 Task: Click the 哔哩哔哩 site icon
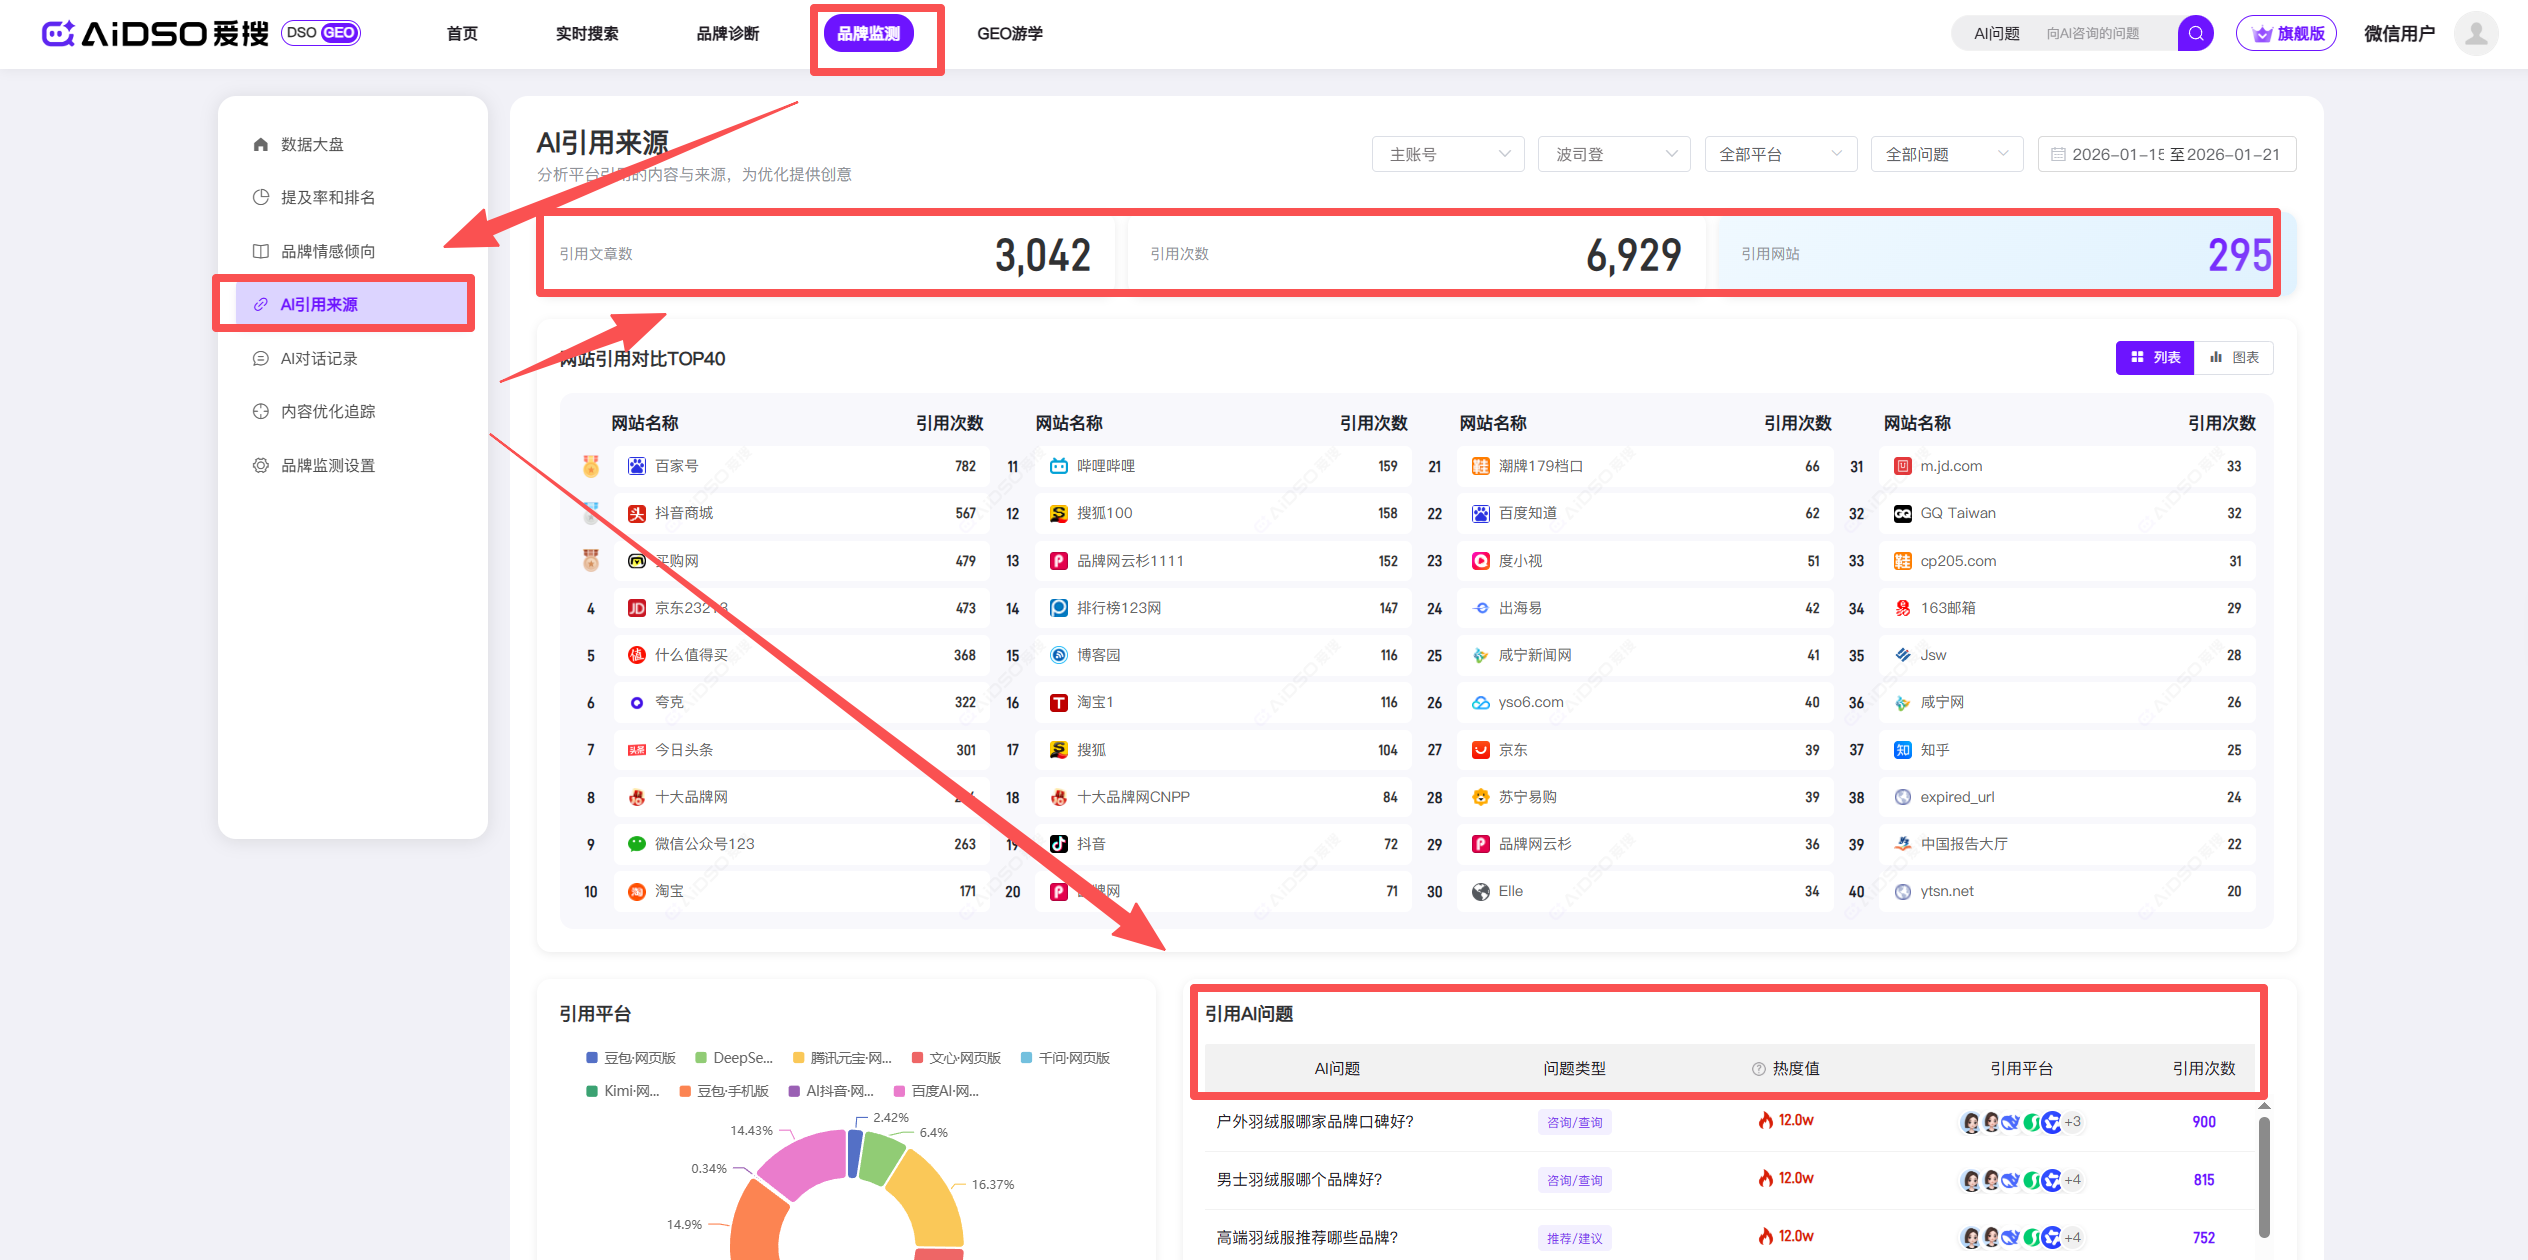pyautogui.click(x=1059, y=466)
